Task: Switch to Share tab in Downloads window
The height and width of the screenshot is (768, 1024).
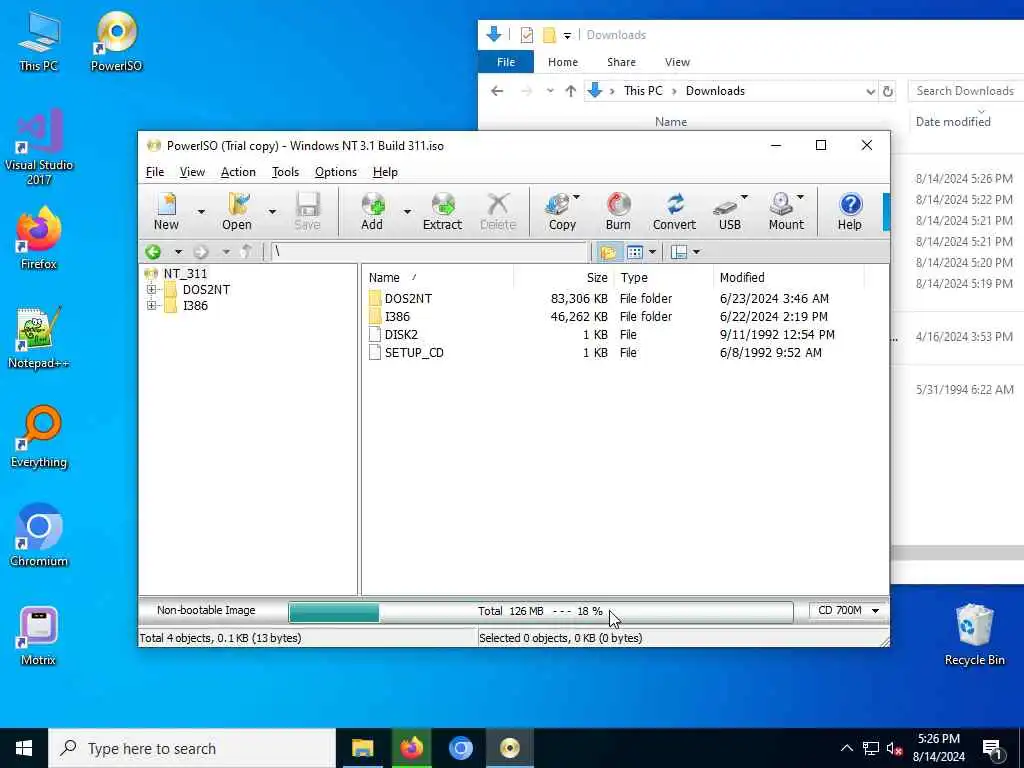Action: (621, 62)
